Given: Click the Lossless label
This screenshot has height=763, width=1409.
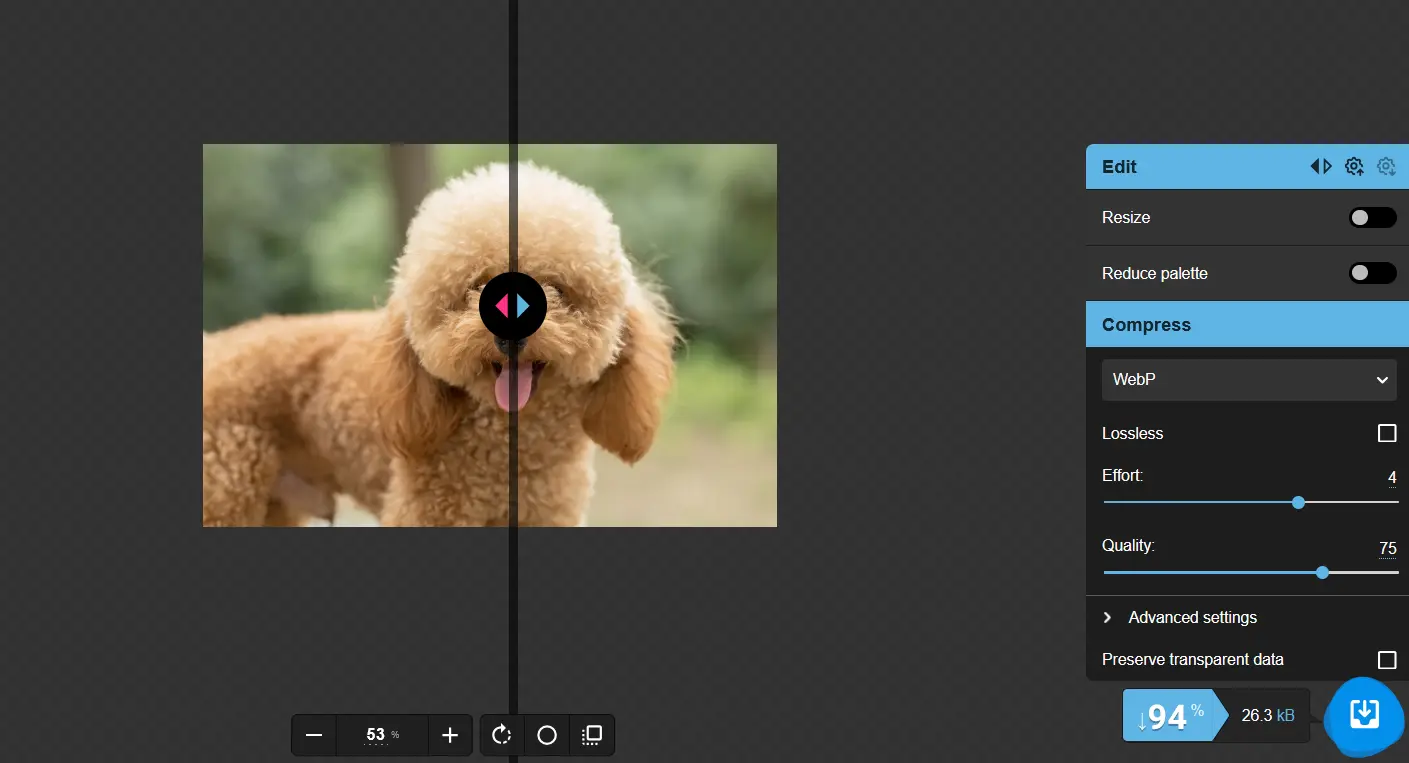Looking at the screenshot, I should (x=1133, y=433).
